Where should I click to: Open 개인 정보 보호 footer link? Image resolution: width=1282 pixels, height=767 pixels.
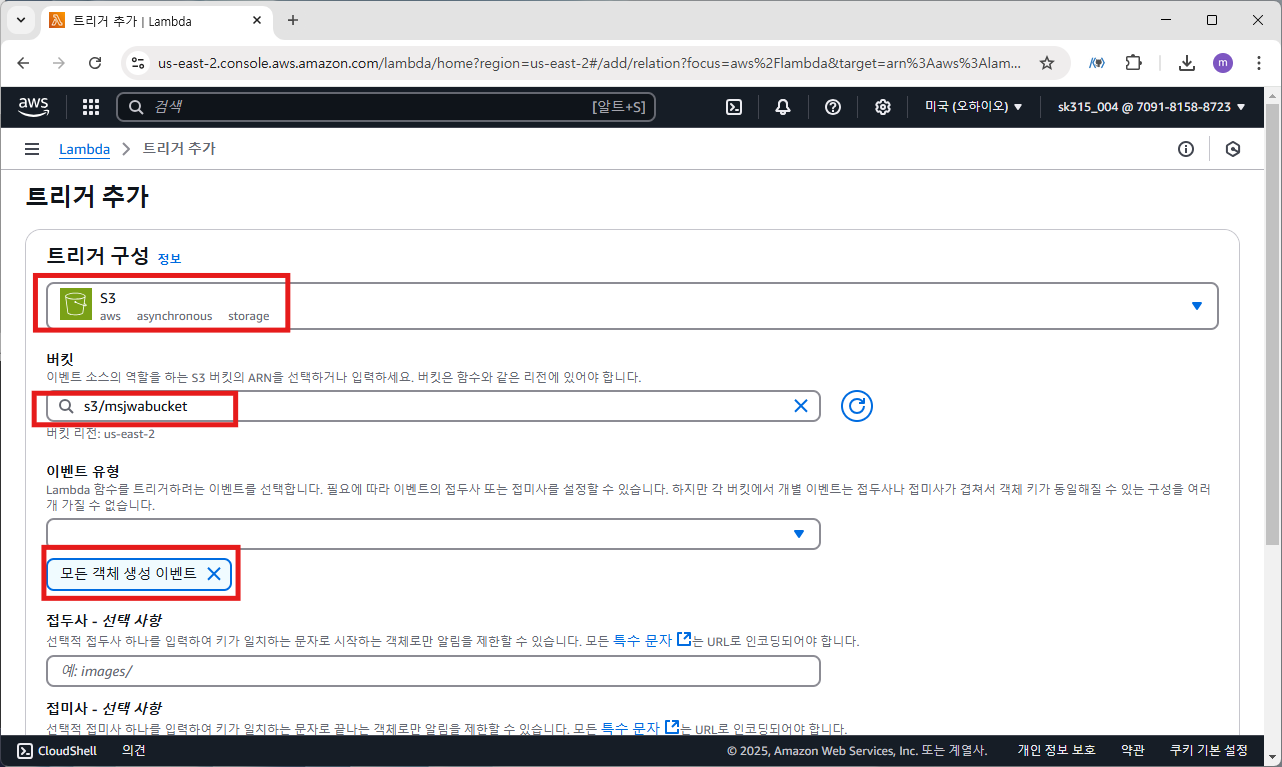coord(1056,750)
